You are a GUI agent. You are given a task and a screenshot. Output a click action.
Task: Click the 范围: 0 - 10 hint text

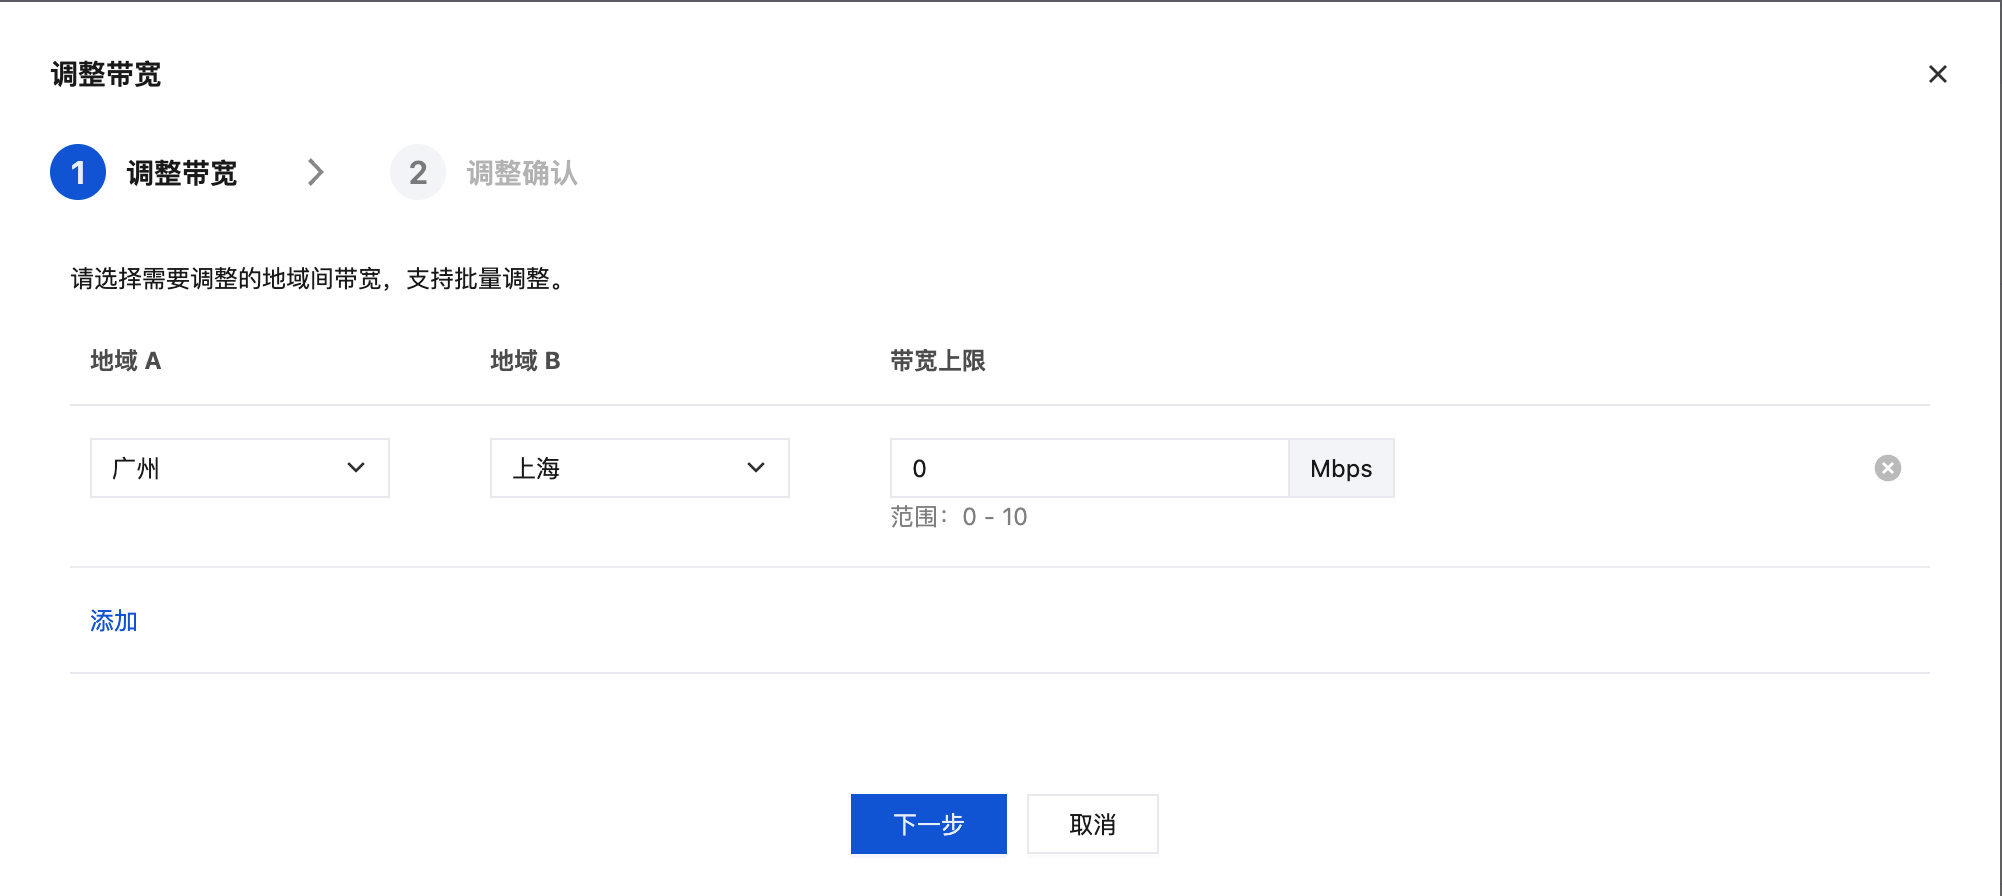click(x=958, y=517)
